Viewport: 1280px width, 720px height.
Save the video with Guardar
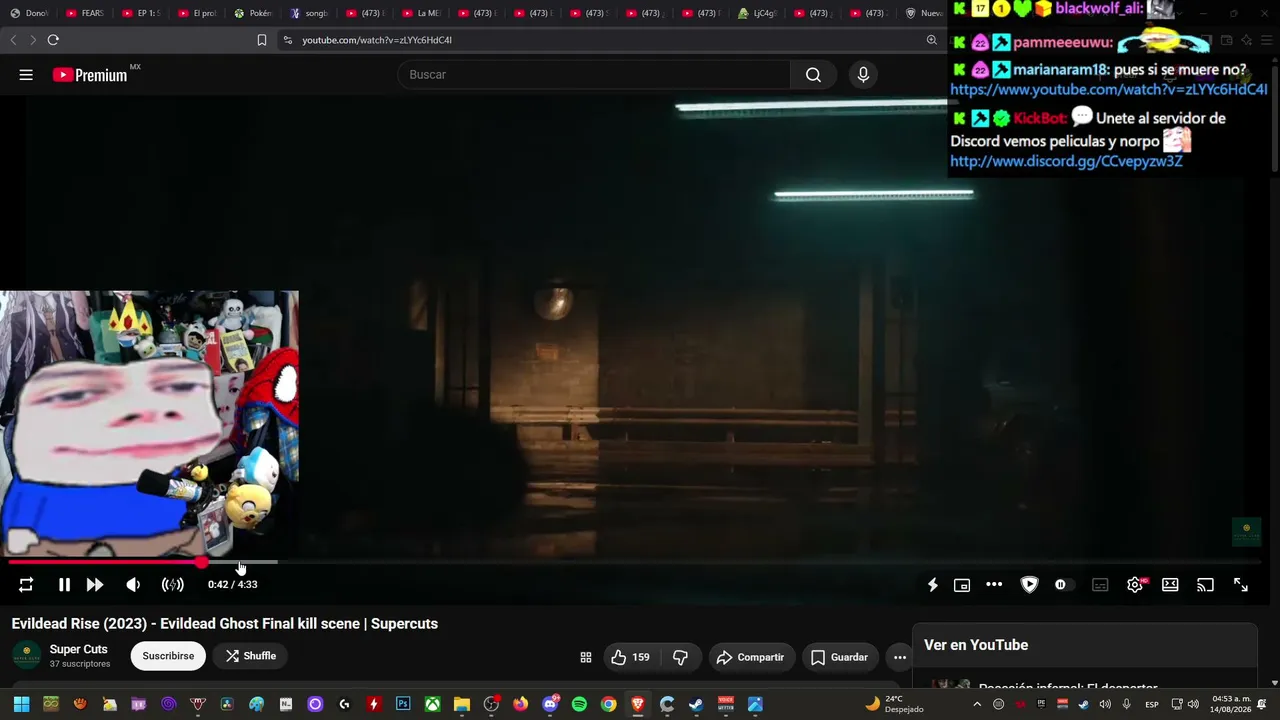point(838,657)
